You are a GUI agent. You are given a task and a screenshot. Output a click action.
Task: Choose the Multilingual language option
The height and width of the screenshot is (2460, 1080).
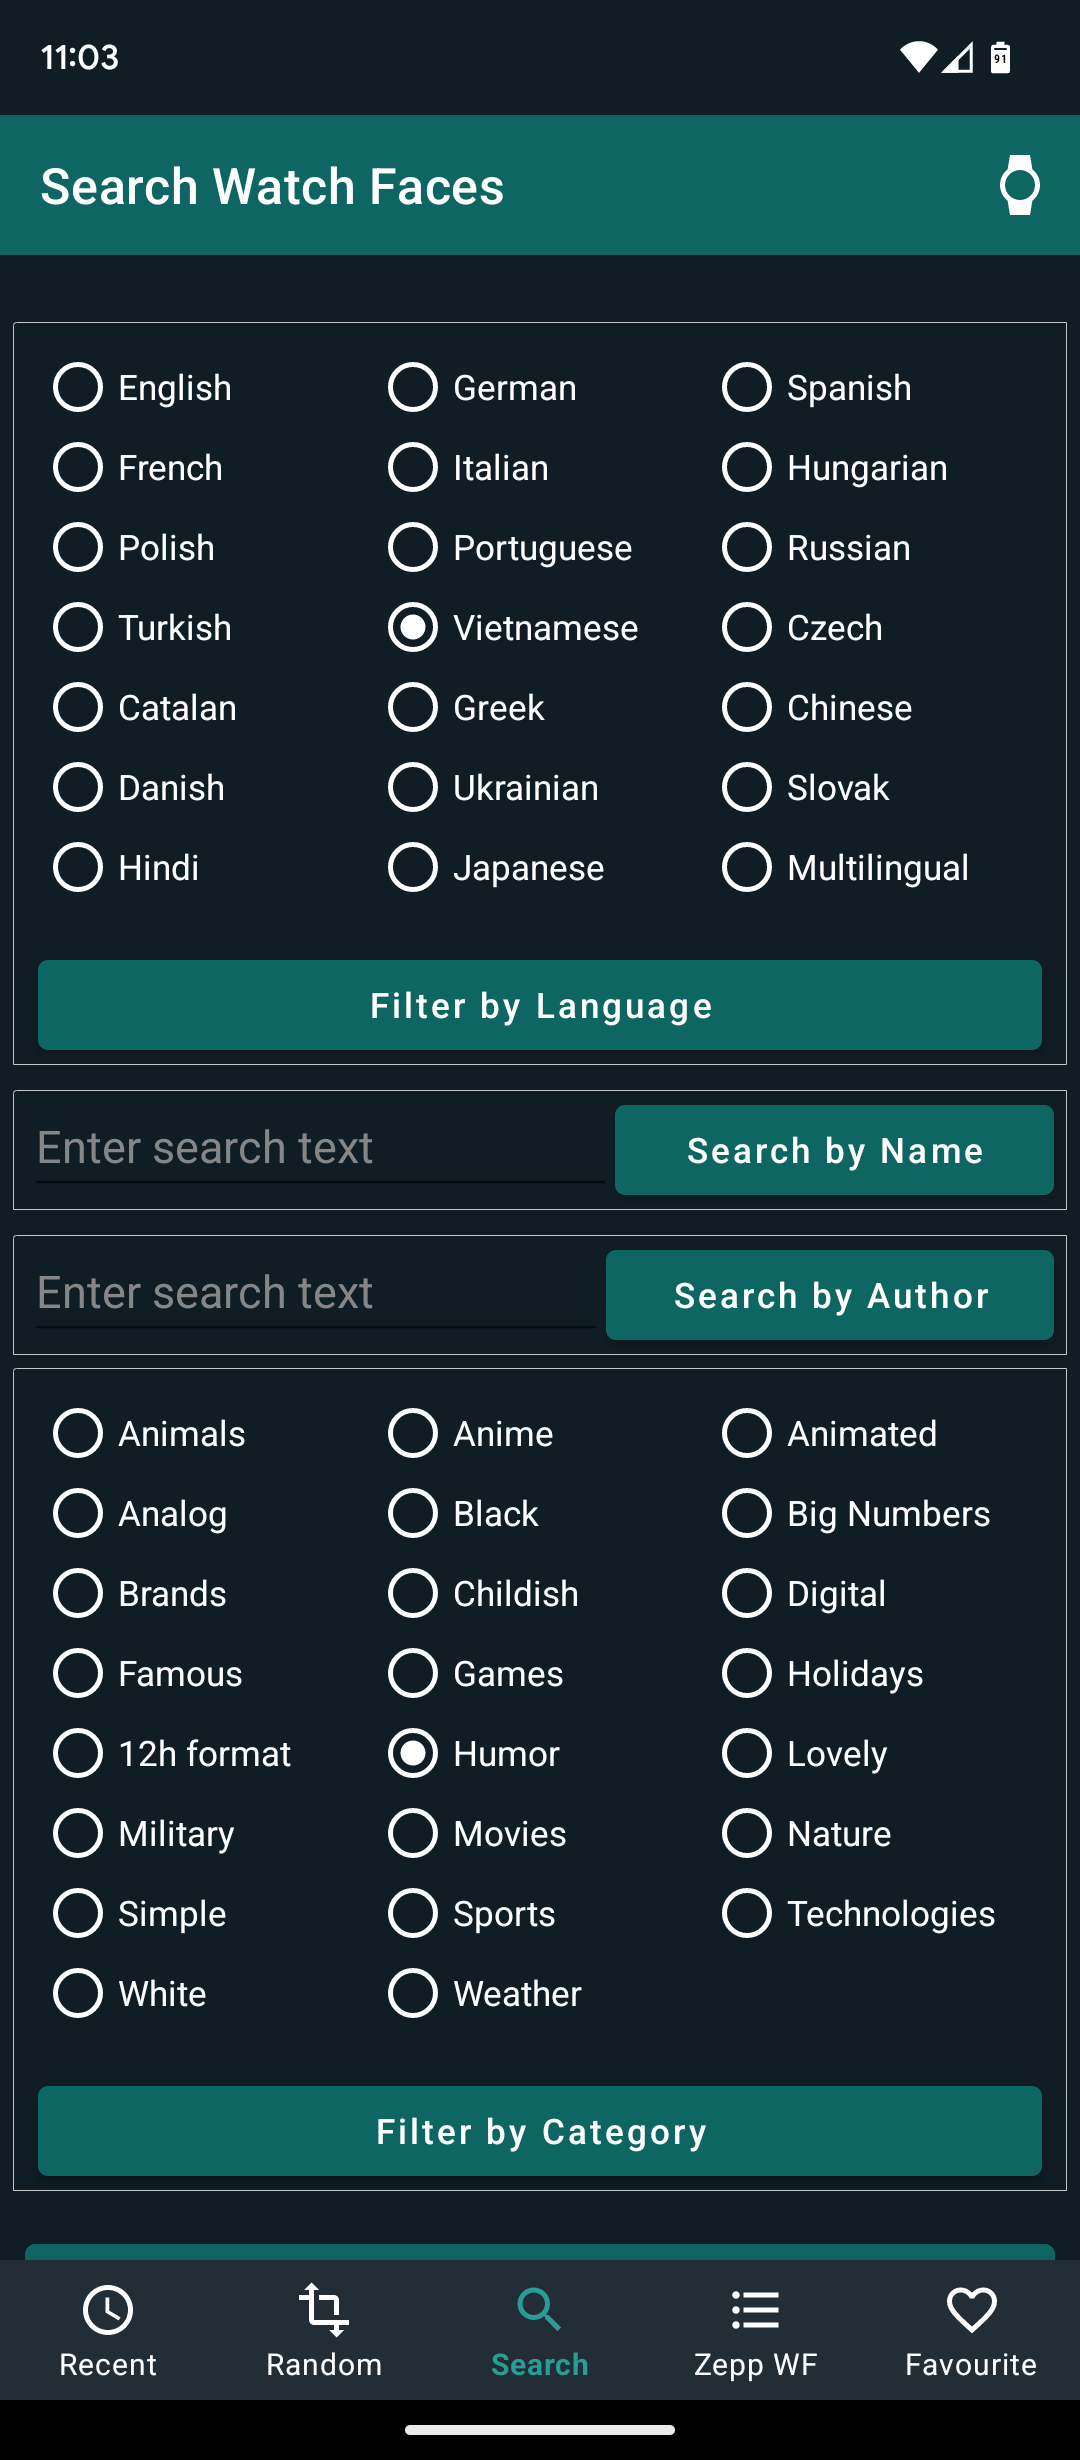point(747,868)
